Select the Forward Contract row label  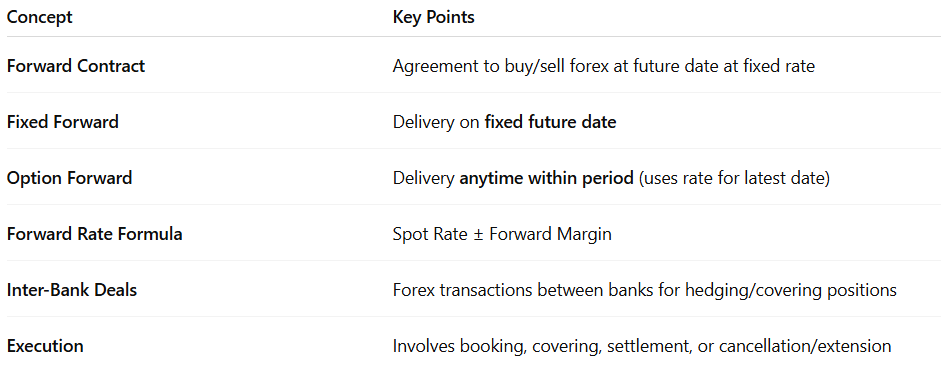pyautogui.click(x=76, y=66)
